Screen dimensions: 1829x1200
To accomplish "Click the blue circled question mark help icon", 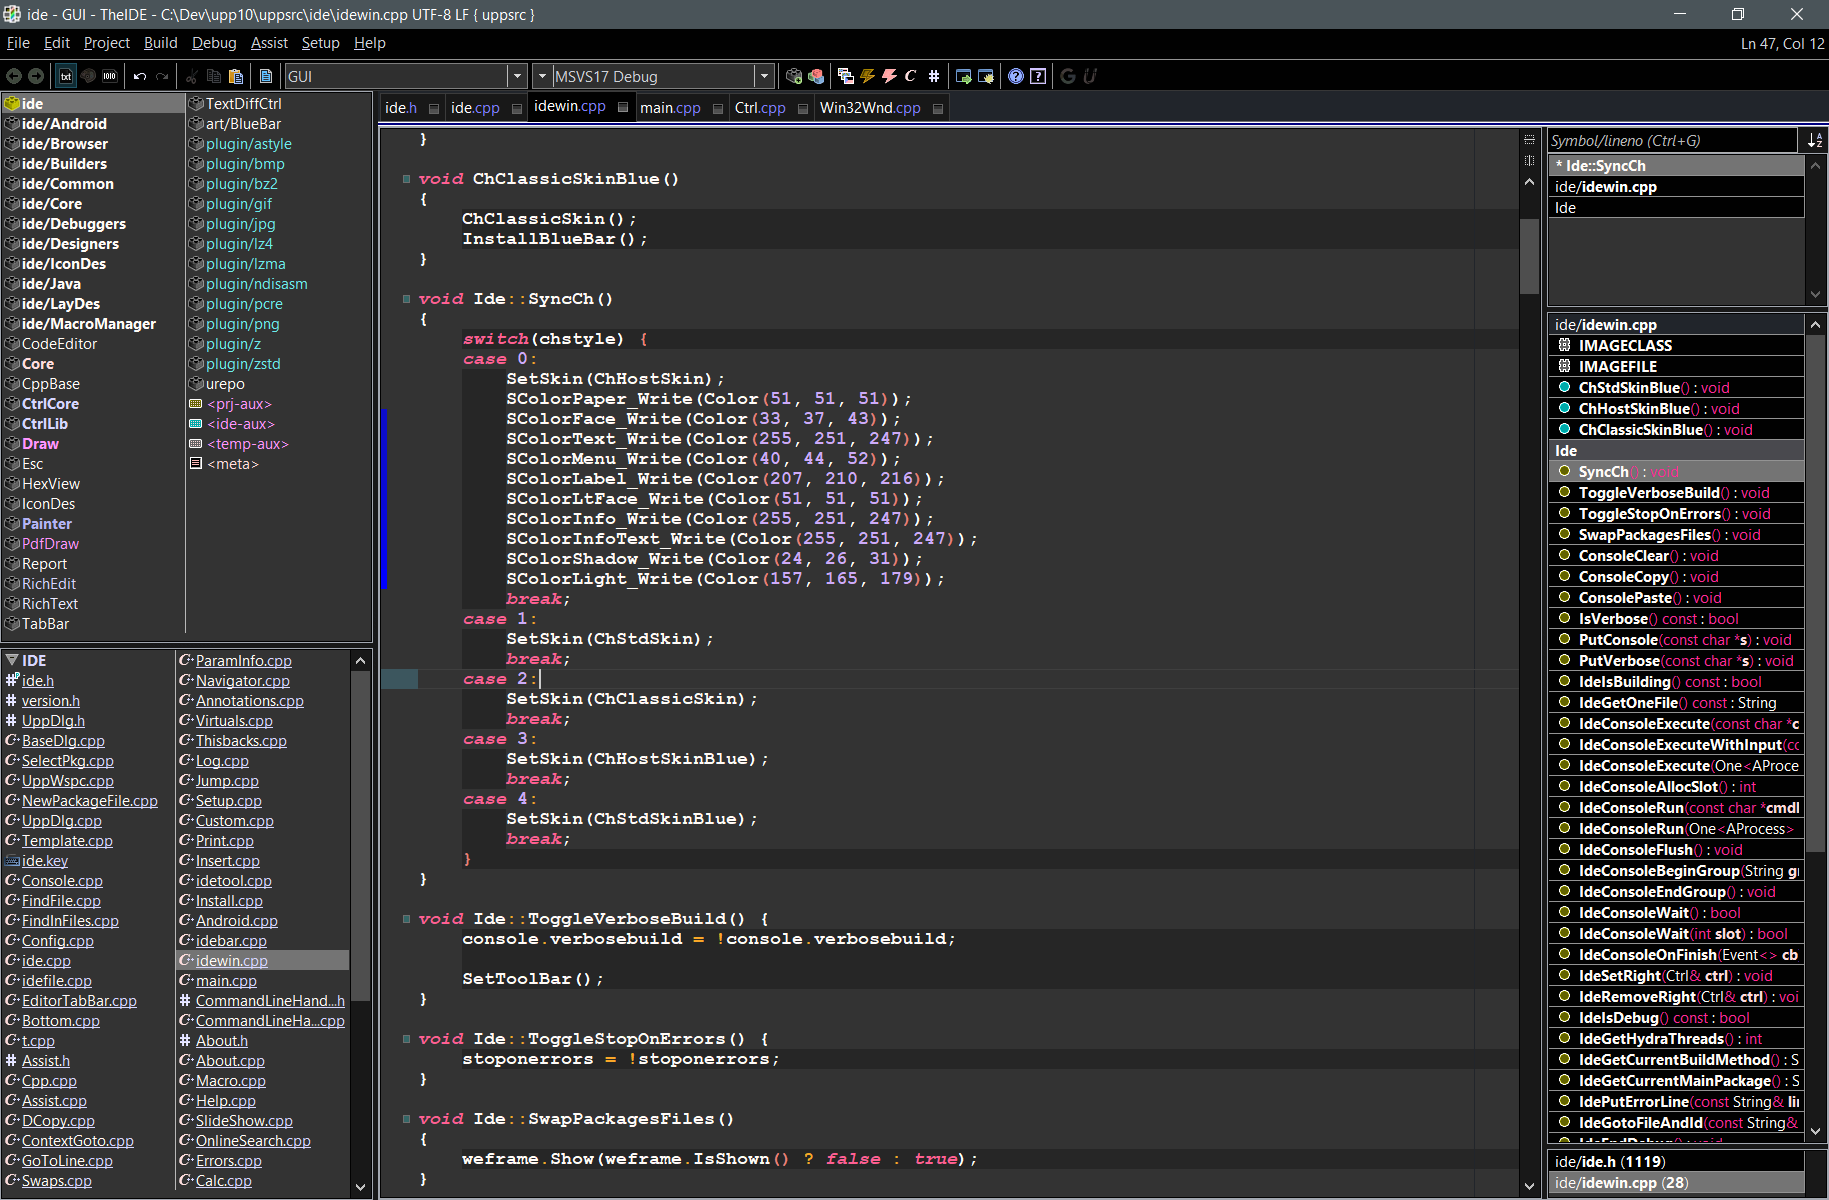I will tap(1016, 76).
